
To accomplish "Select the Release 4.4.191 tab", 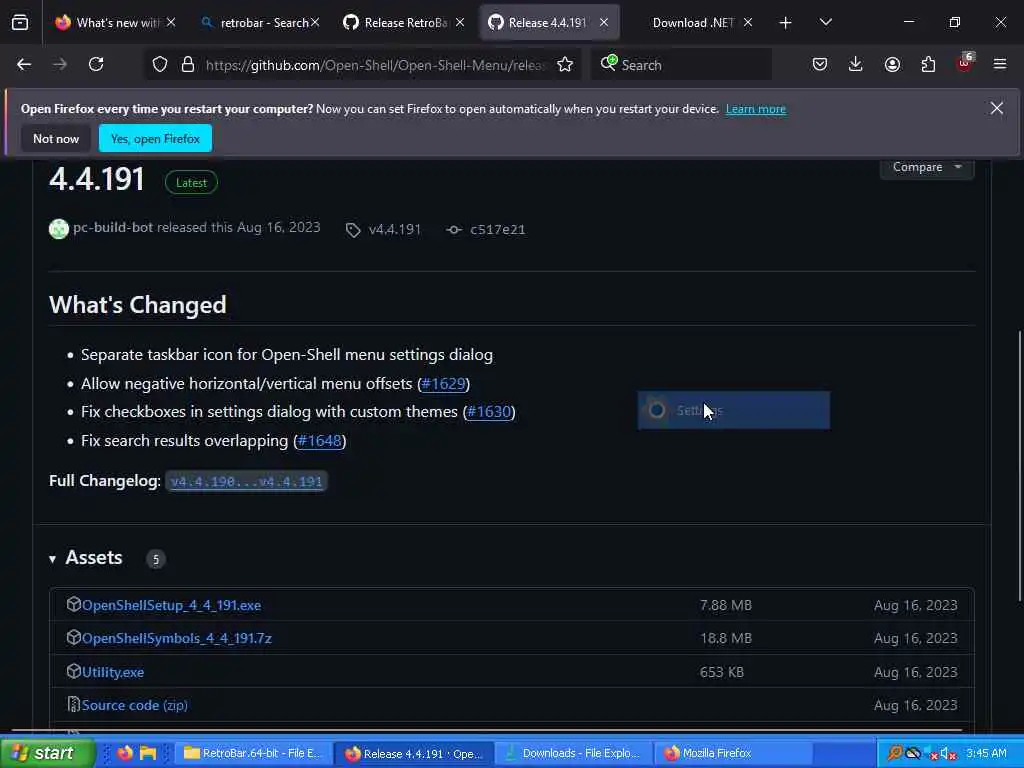I will (549, 23).
